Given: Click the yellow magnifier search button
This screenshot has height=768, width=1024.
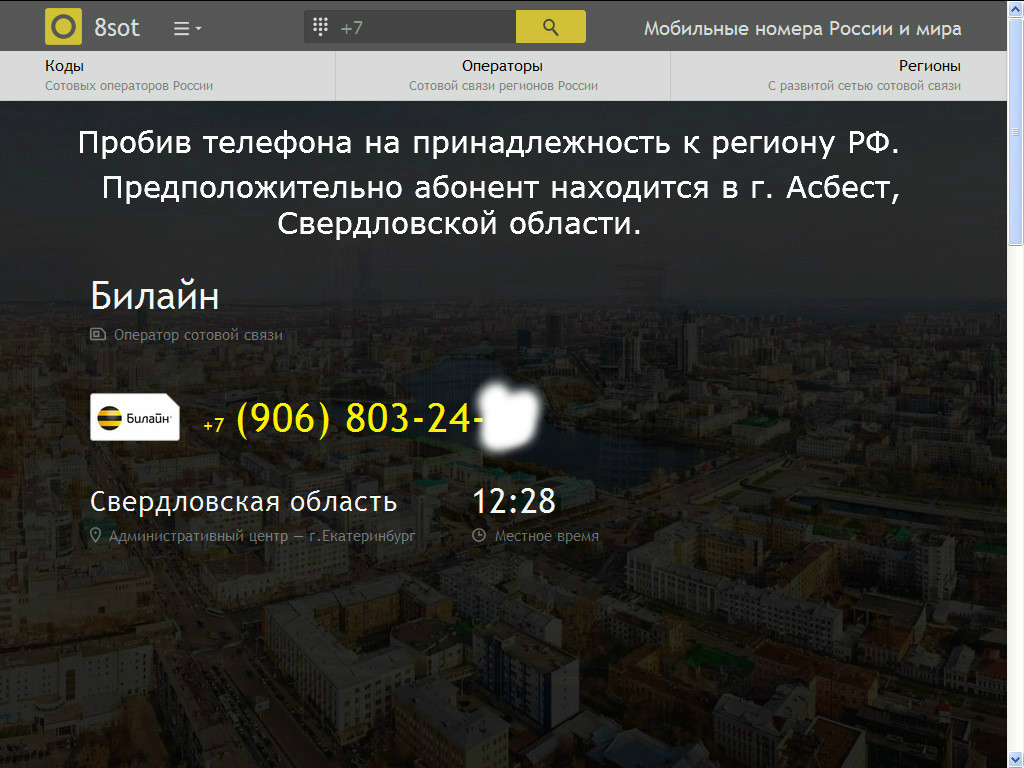Looking at the screenshot, I should tap(551, 27).
